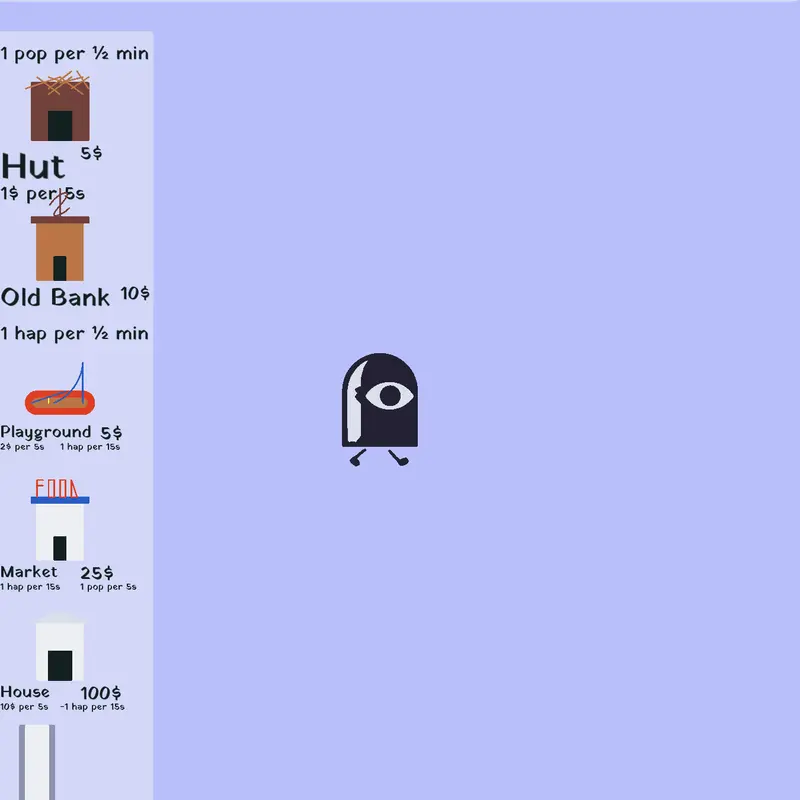Click the Market "25$" price
800x800 pixels.
(x=97, y=573)
